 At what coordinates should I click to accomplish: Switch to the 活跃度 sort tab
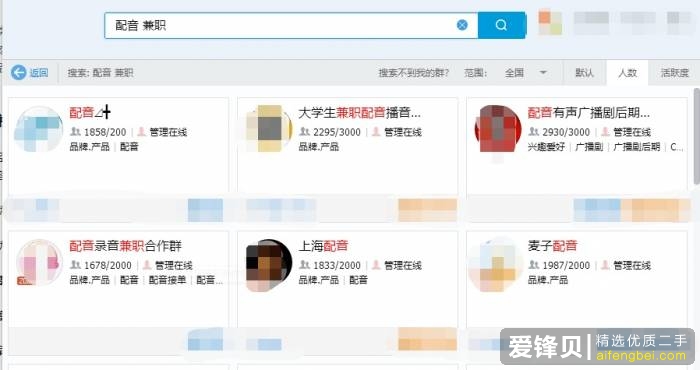pos(675,73)
